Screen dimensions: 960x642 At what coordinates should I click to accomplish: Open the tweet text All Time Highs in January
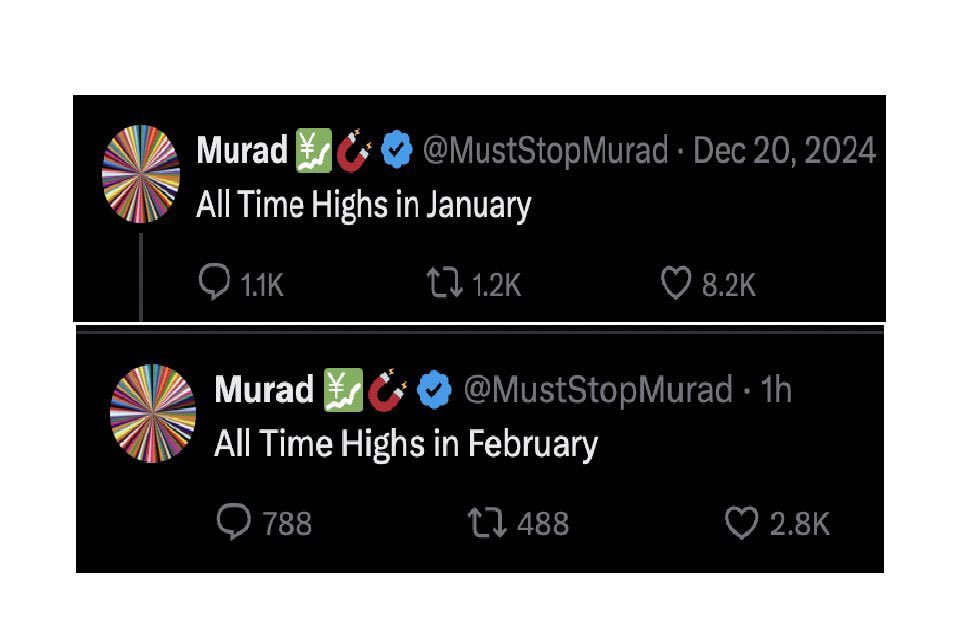click(364, 206)
